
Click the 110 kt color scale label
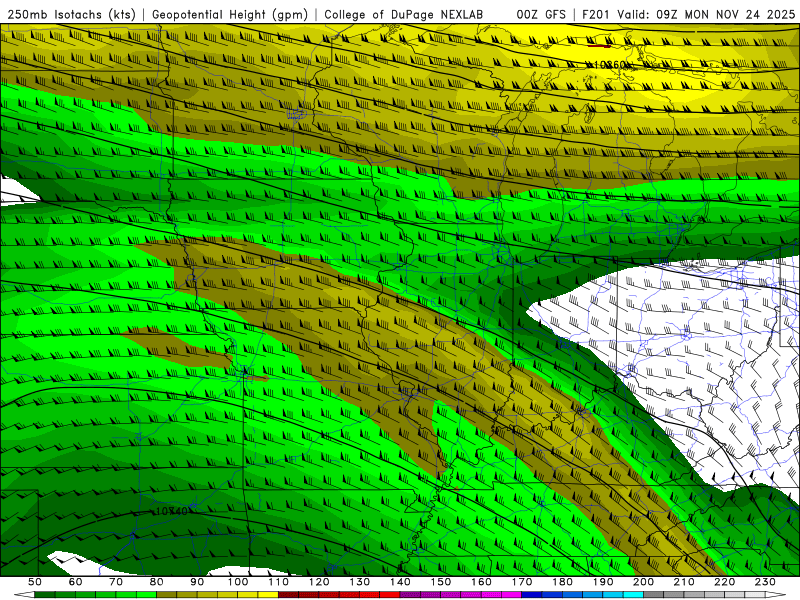tap(278, 582)
